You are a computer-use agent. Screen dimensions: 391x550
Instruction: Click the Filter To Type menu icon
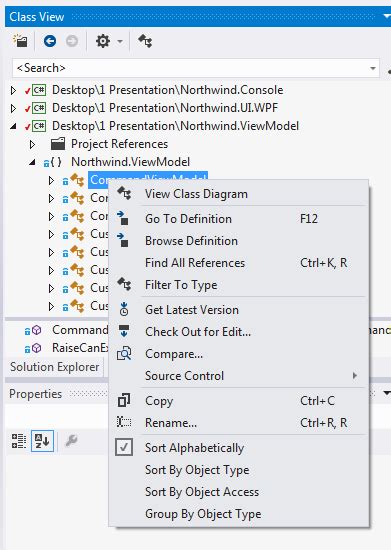124,285
